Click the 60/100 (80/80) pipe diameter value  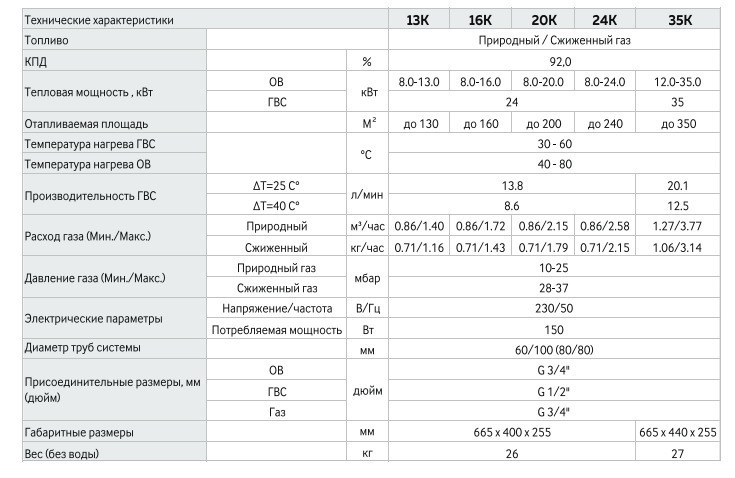(x=554, y=350)
